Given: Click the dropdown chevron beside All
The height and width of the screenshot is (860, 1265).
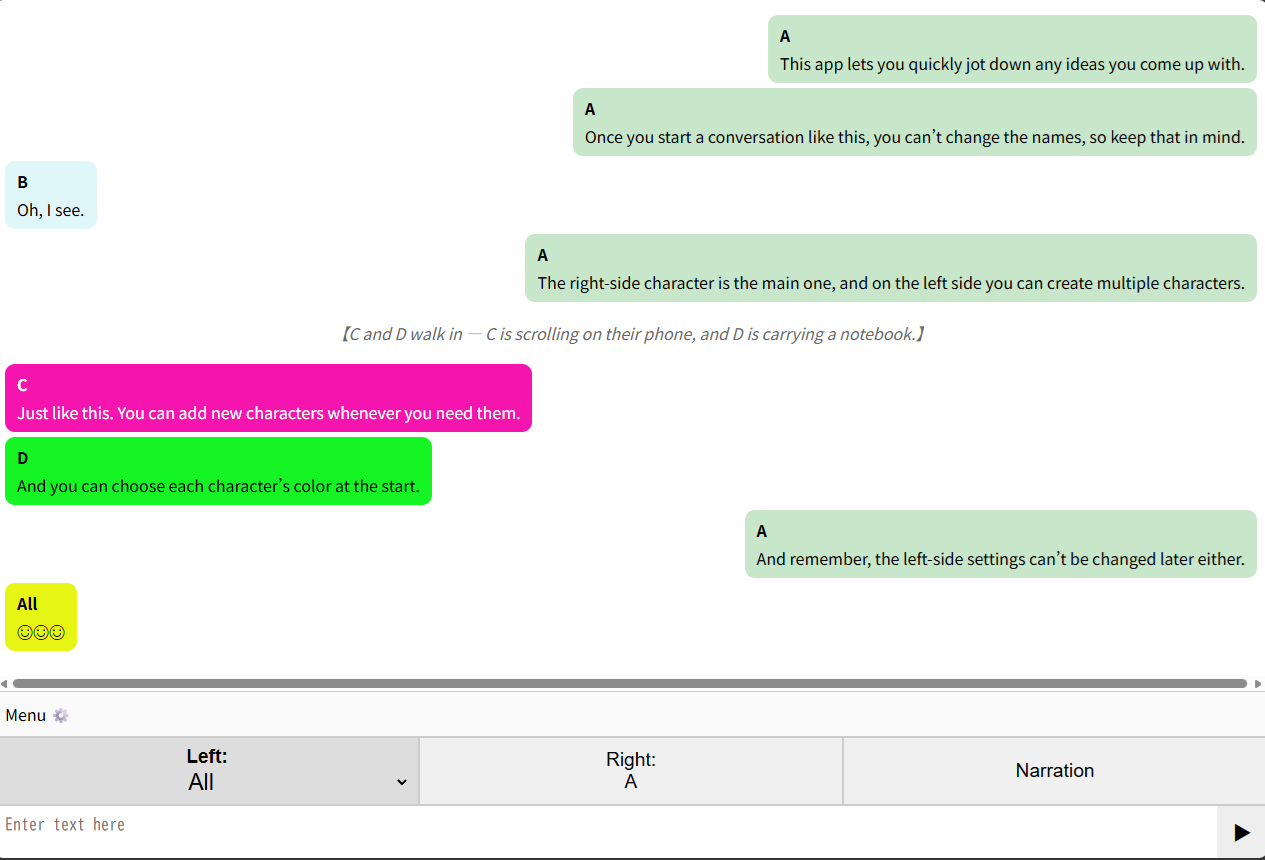Looking at the screenshot, I should tap(401, 782).
